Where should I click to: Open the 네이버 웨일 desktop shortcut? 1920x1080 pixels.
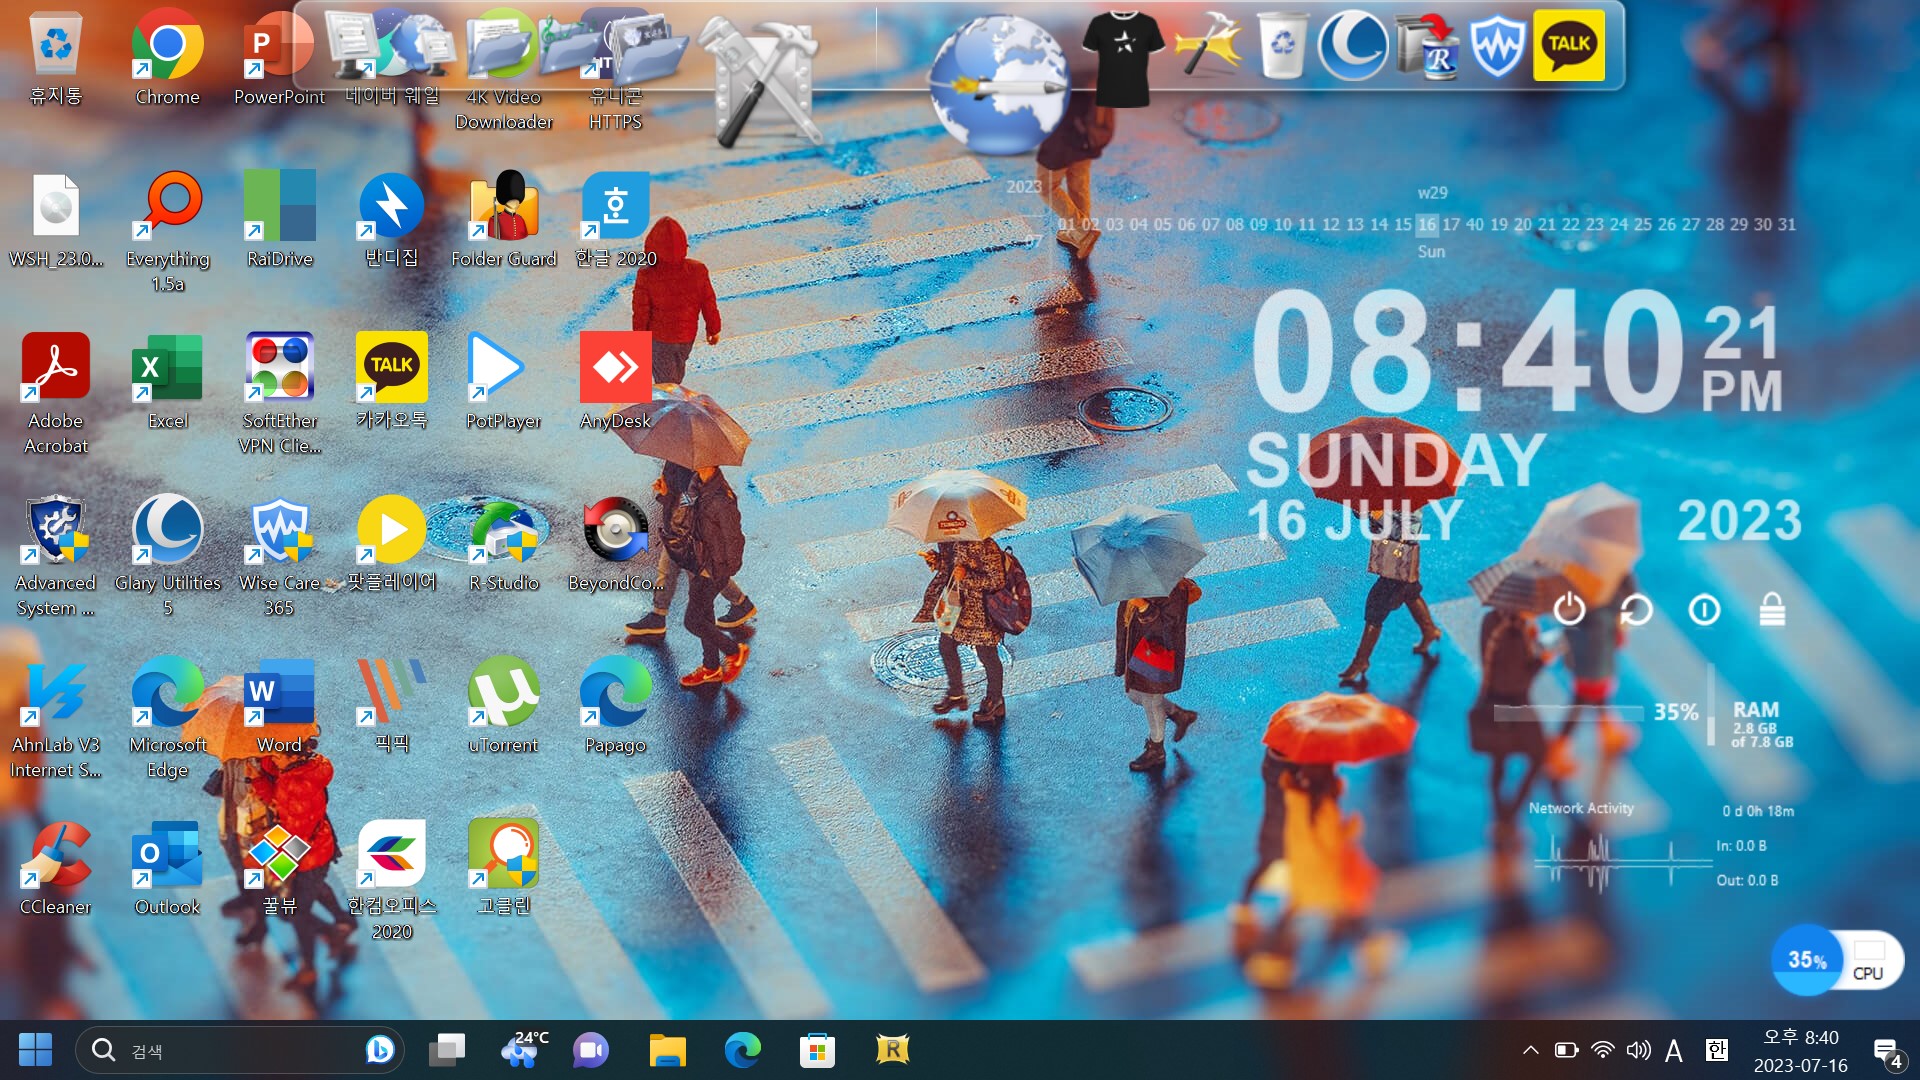click(391, 58)
